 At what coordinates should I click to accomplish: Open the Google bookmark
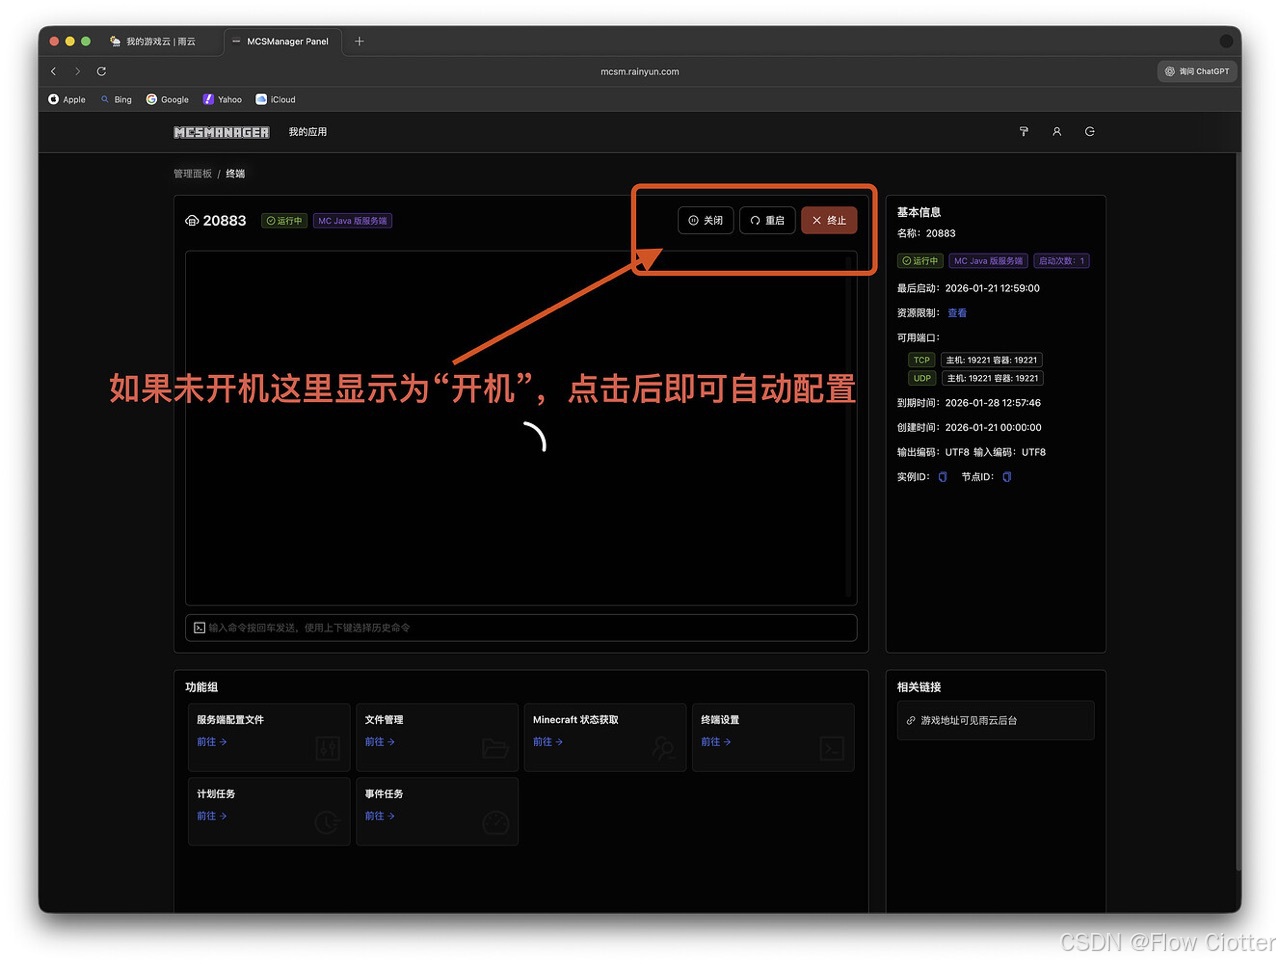(167, 99)
